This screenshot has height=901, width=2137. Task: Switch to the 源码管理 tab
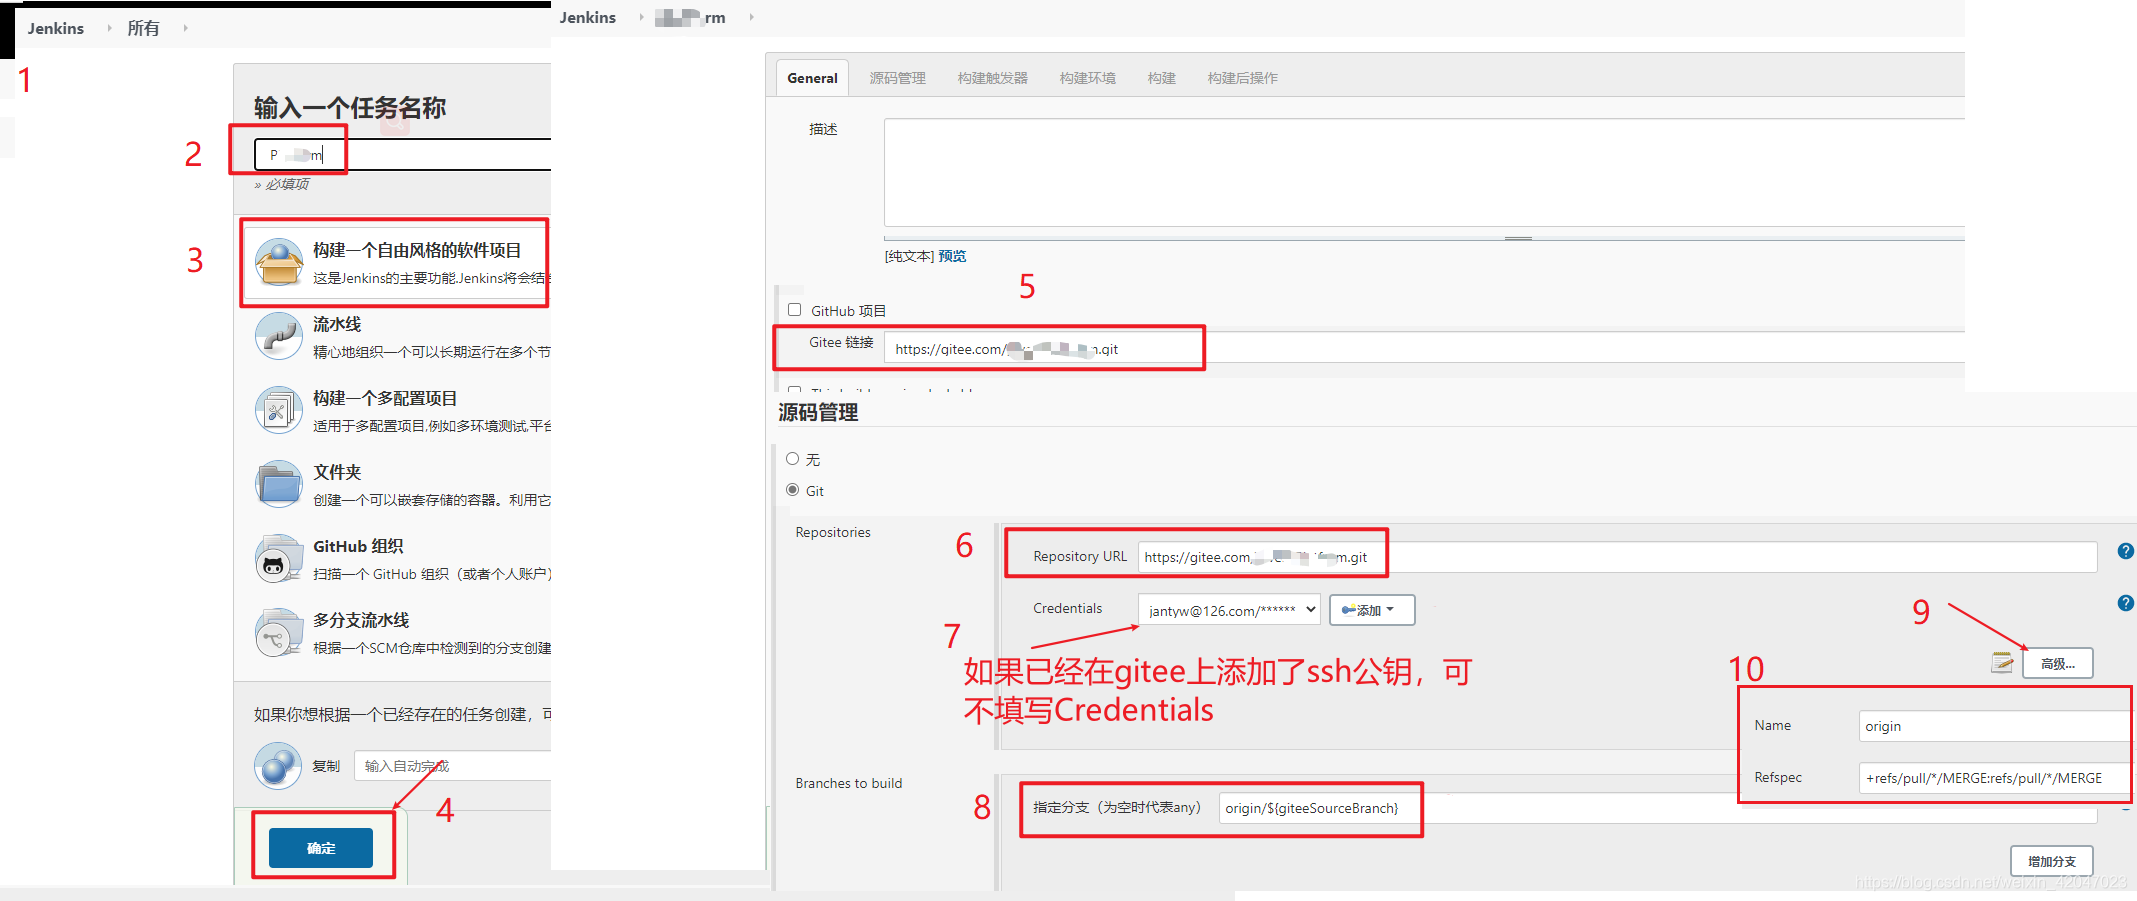point(897,78)
